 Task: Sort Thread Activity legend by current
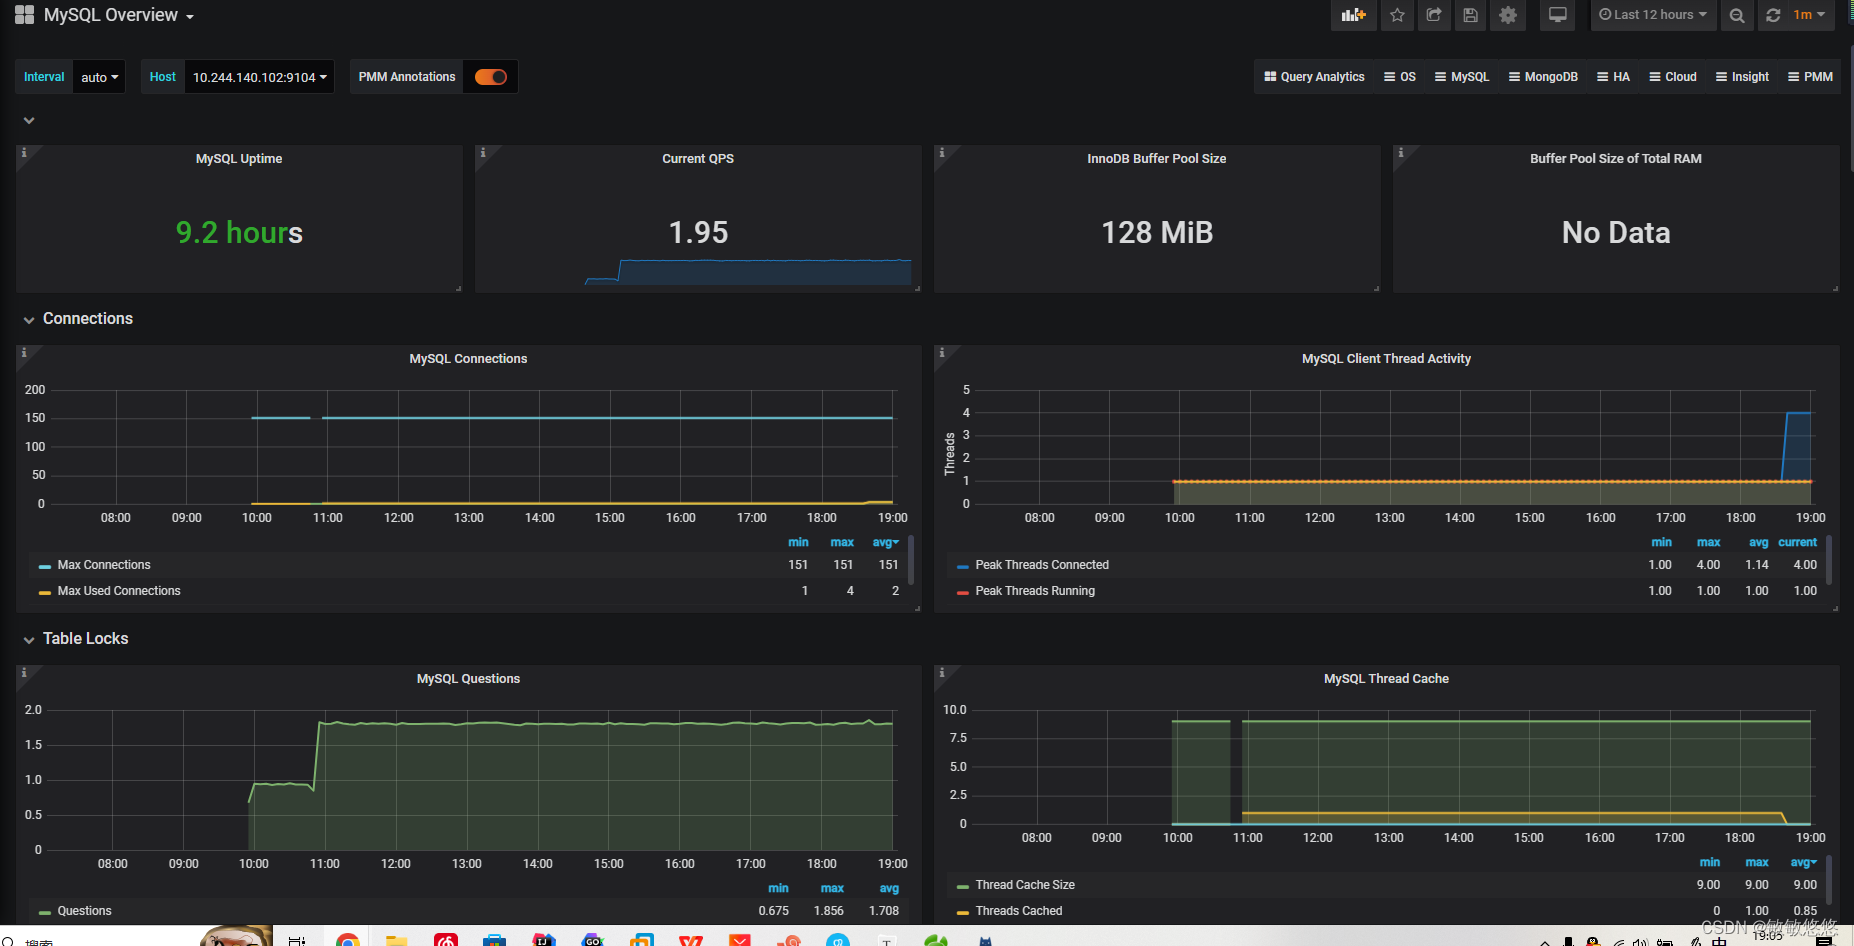point(1797,543)
